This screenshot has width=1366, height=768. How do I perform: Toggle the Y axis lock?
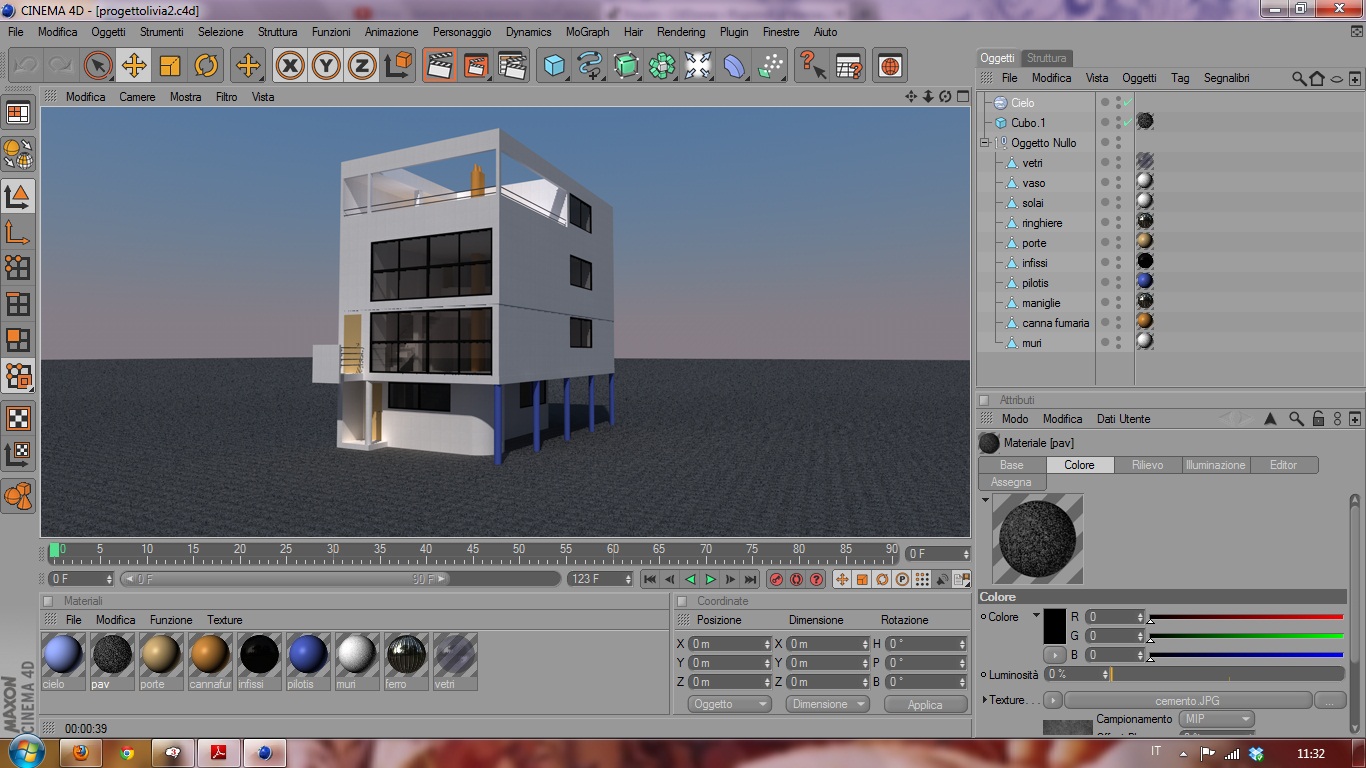[x=326, y=66]
